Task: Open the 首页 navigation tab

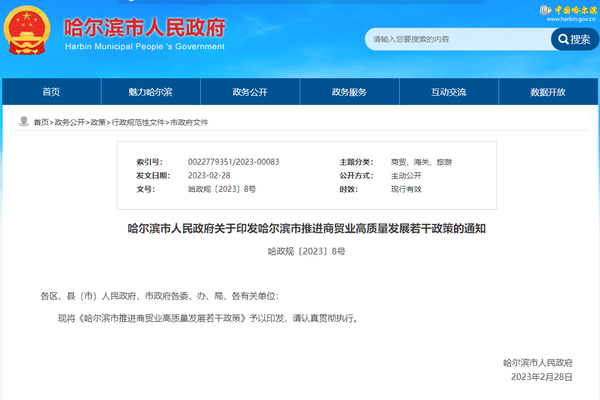Action: point(51,92)
